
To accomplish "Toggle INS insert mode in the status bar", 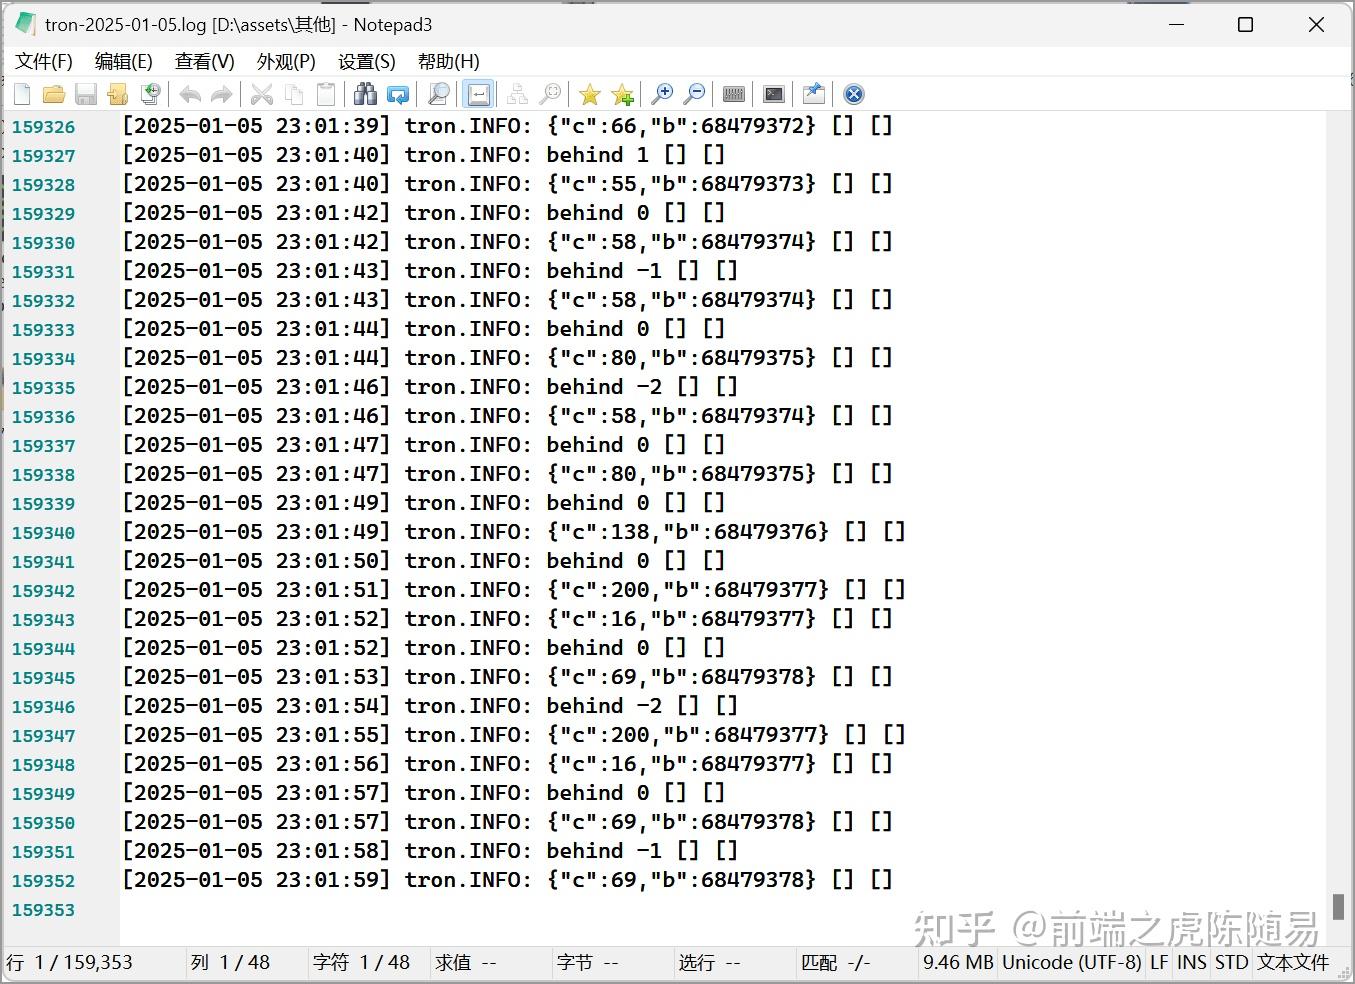I will (1192, 963).
